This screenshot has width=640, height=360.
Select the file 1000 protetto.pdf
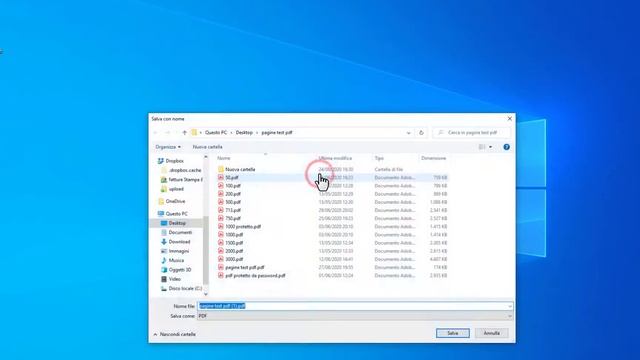pyautogui.click(x=243, y=227)
